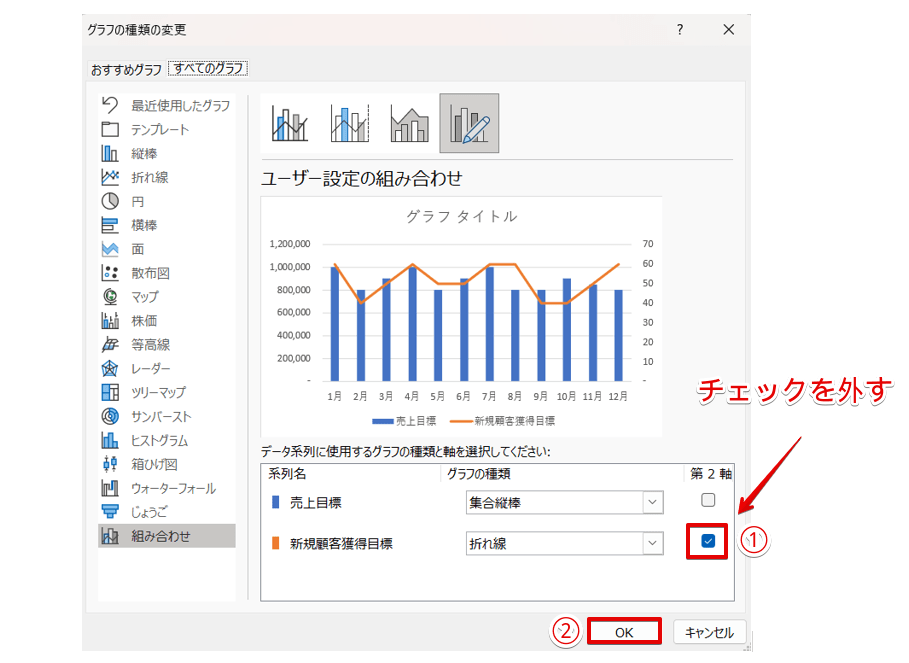Choose the レーダー radar chart category
Viewport: 909px width, 663px height.
coord(150,368)
